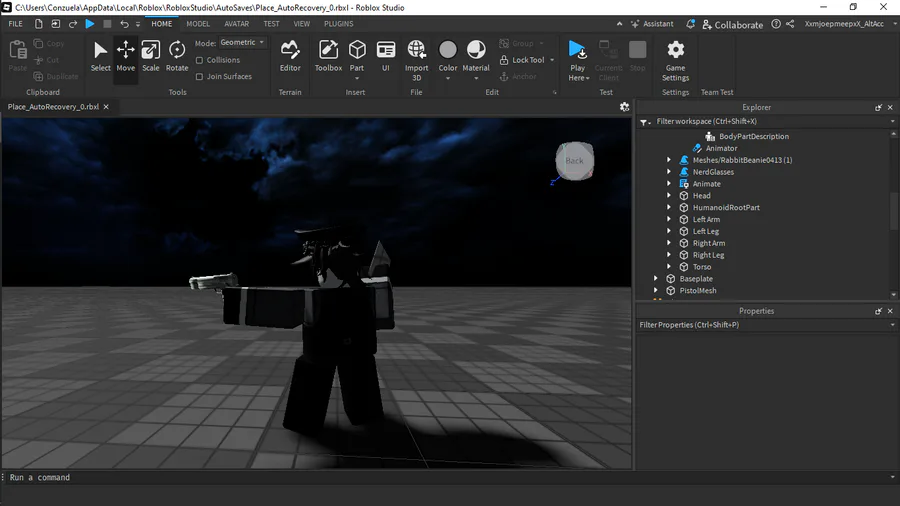
Task: Click Play Here button
Action: point(578,60)
